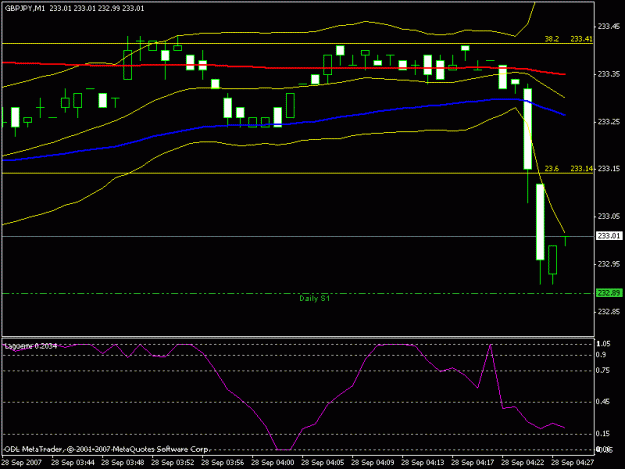Click the large white bearish candle below 23.6 line
625x469 pixels.
[540, 222]
